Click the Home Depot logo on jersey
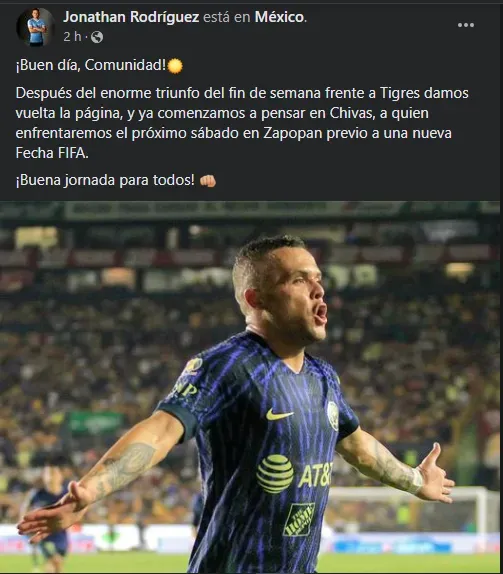 299,520
